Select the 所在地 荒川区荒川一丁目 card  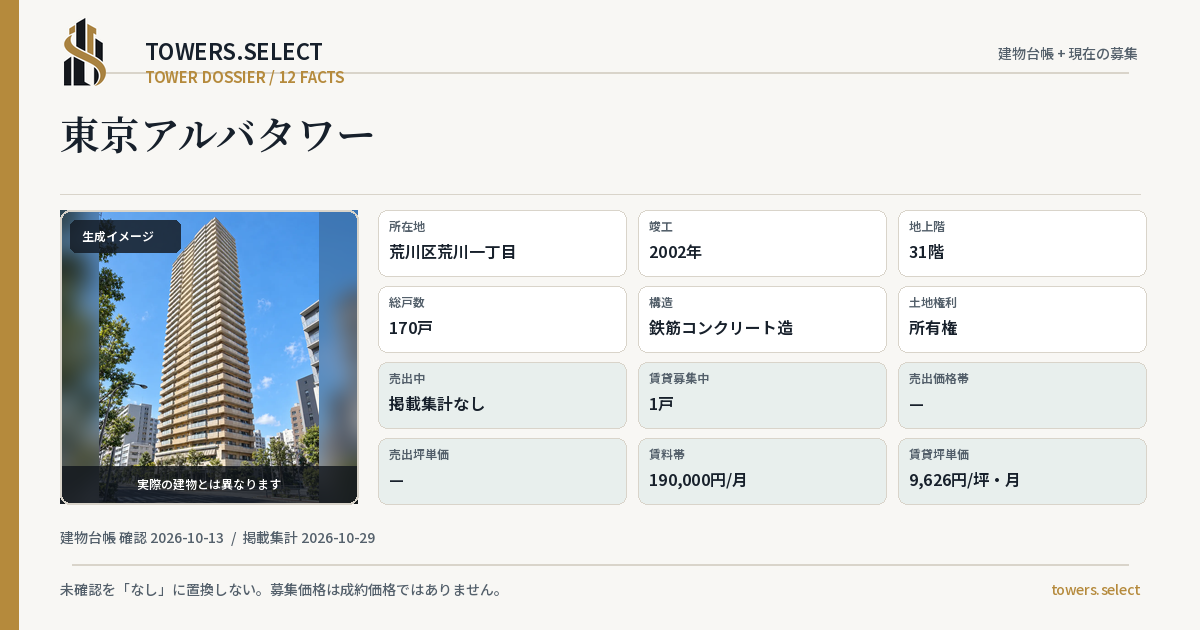(502, 243)
